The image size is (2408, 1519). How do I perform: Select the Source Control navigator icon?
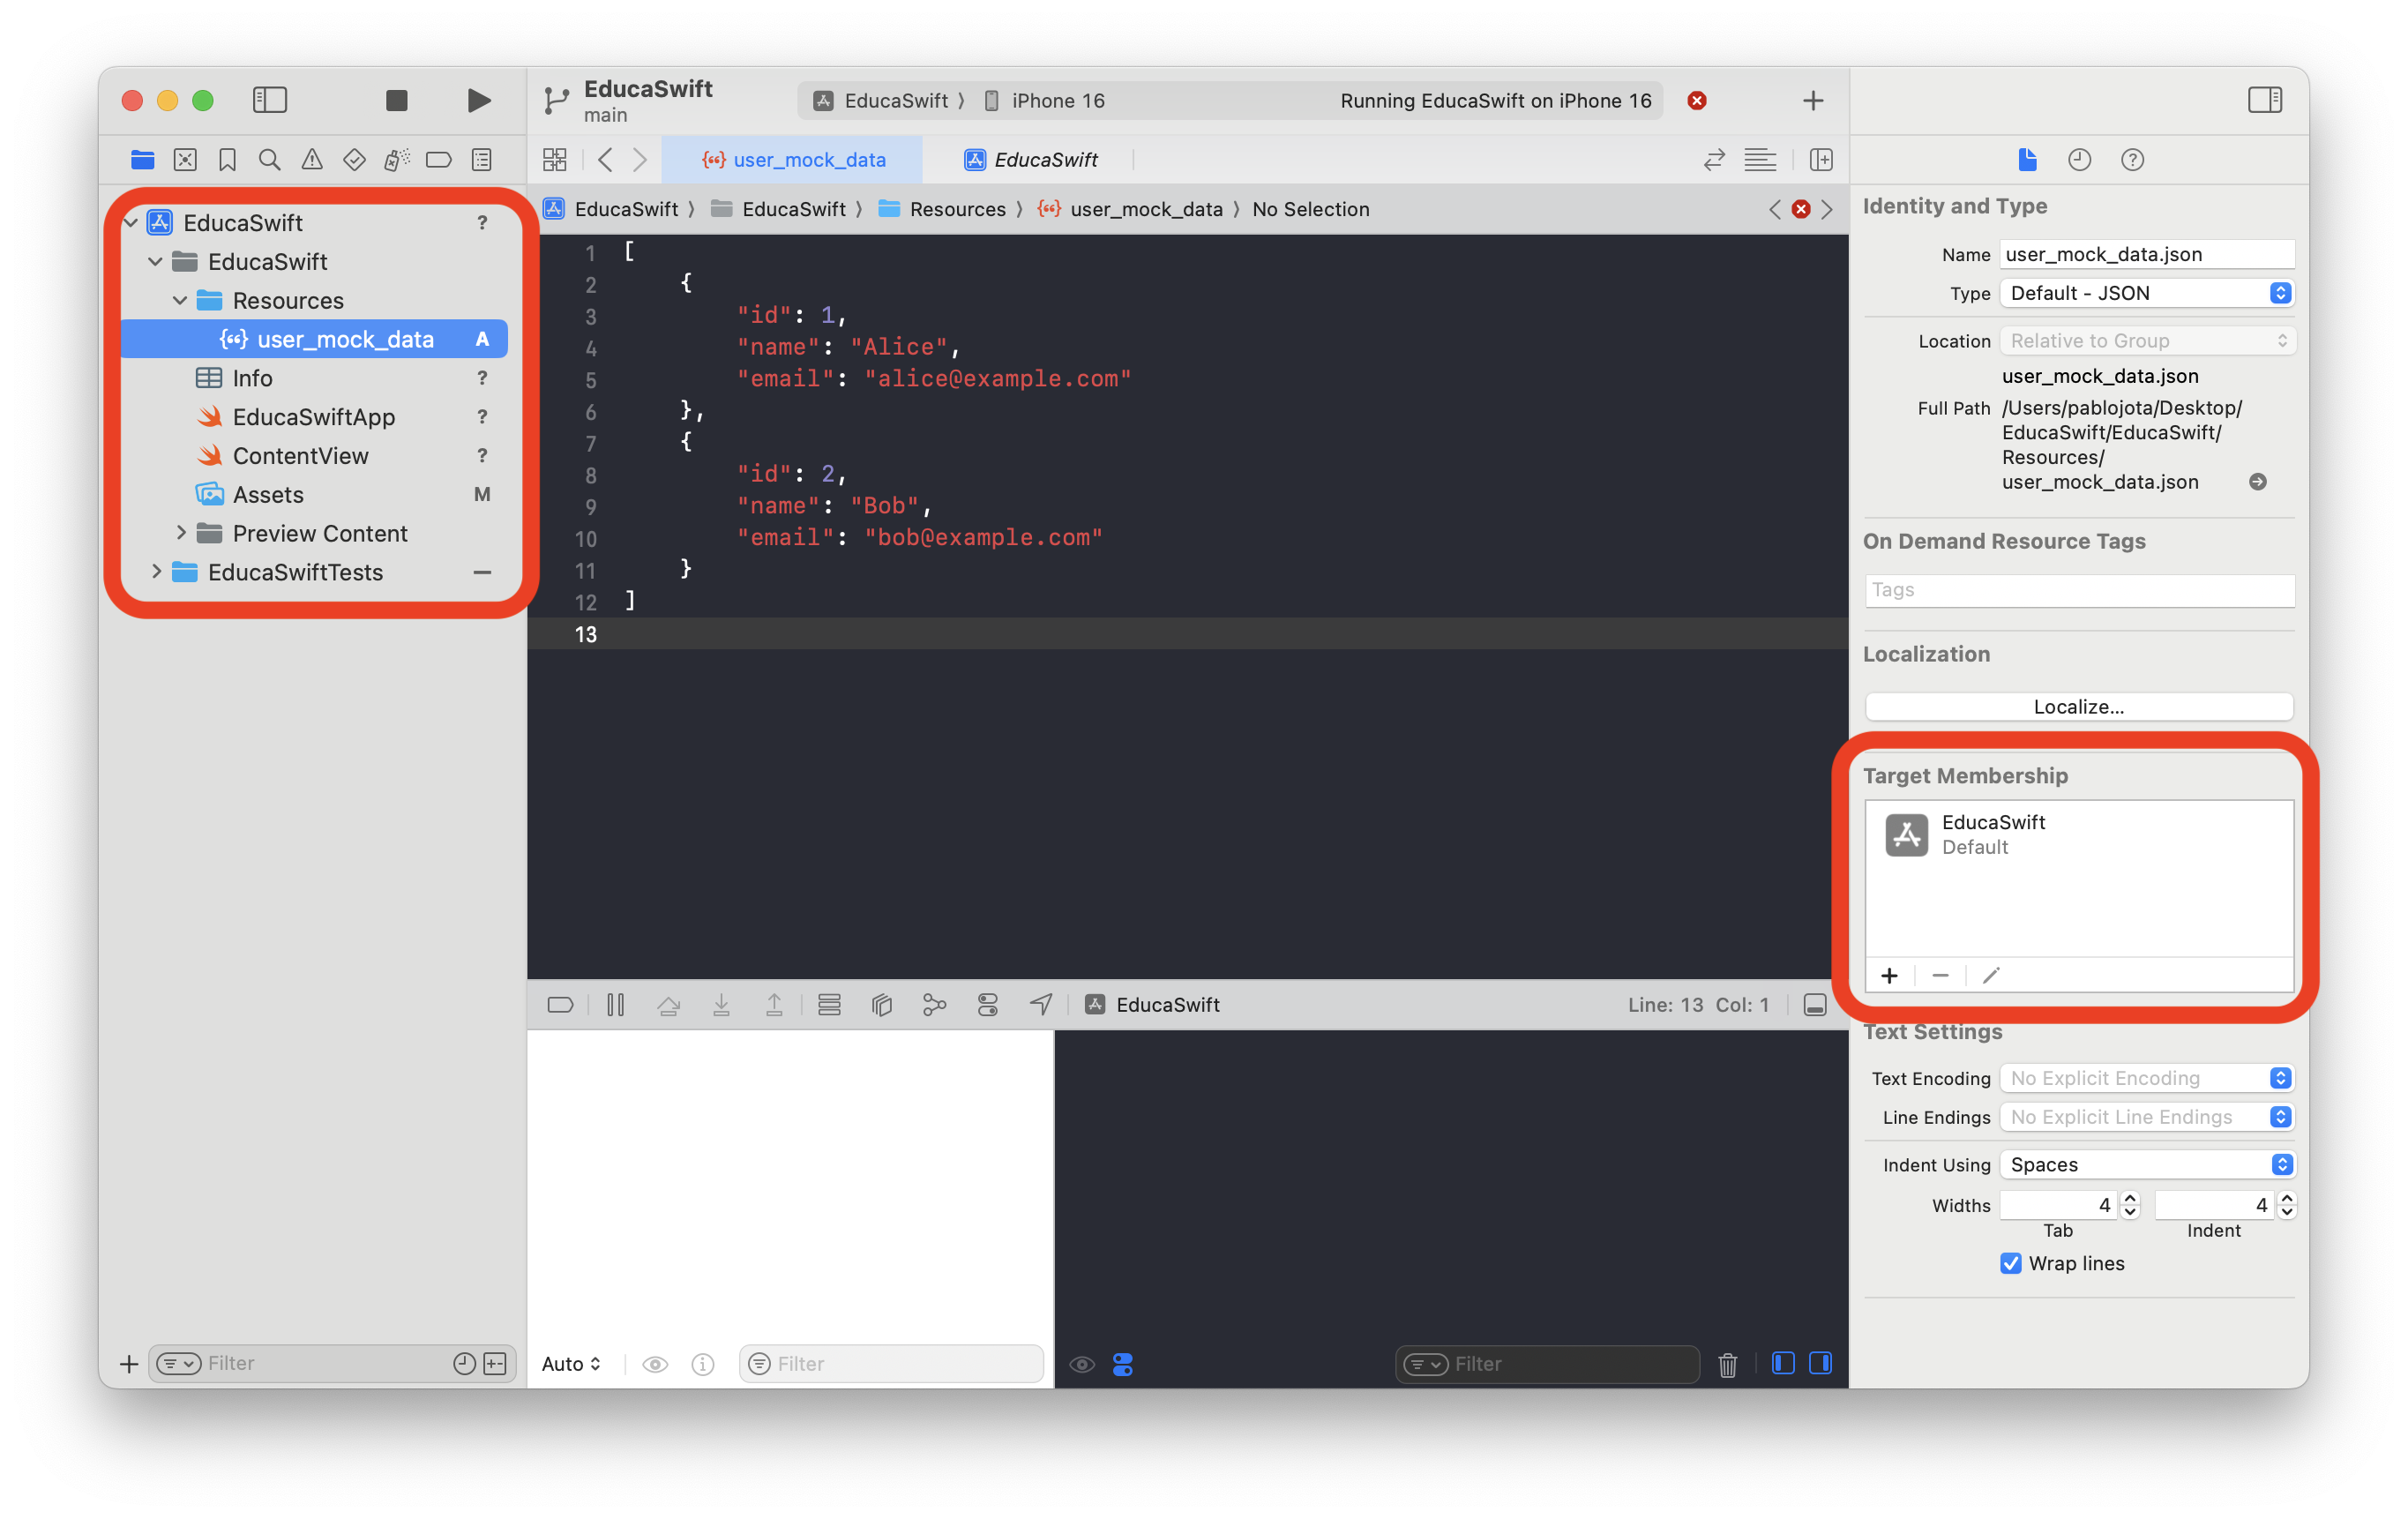coord(185,160)
